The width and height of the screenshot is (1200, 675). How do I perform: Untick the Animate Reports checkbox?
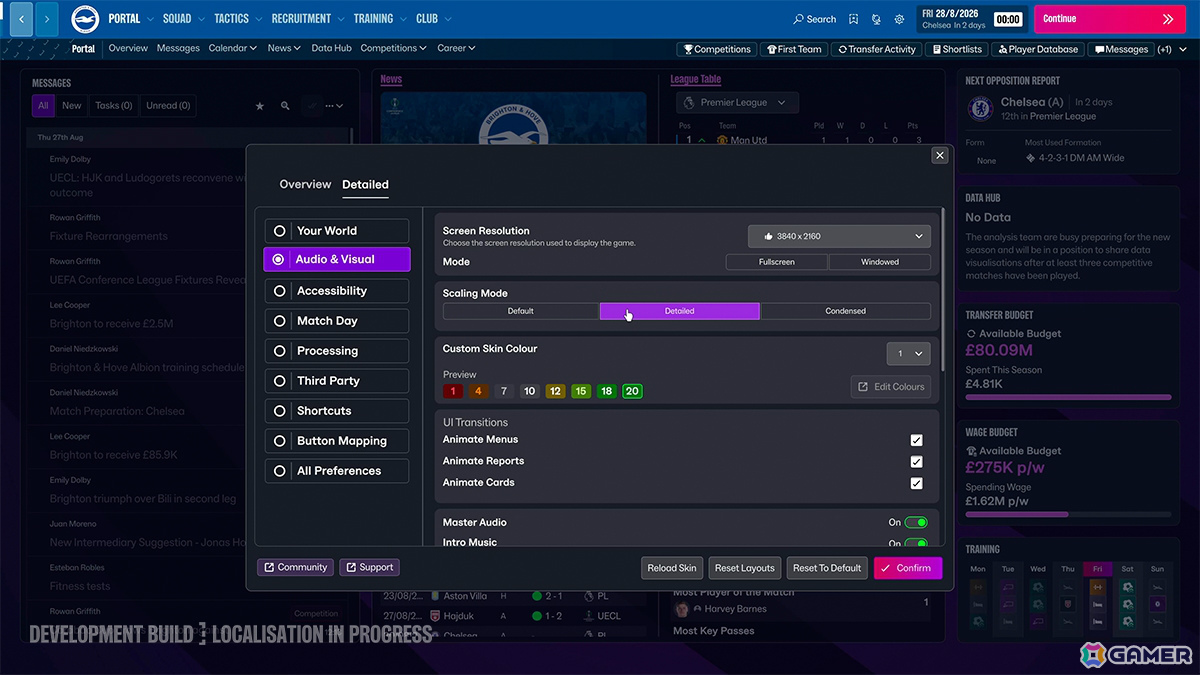click(916, 462)
